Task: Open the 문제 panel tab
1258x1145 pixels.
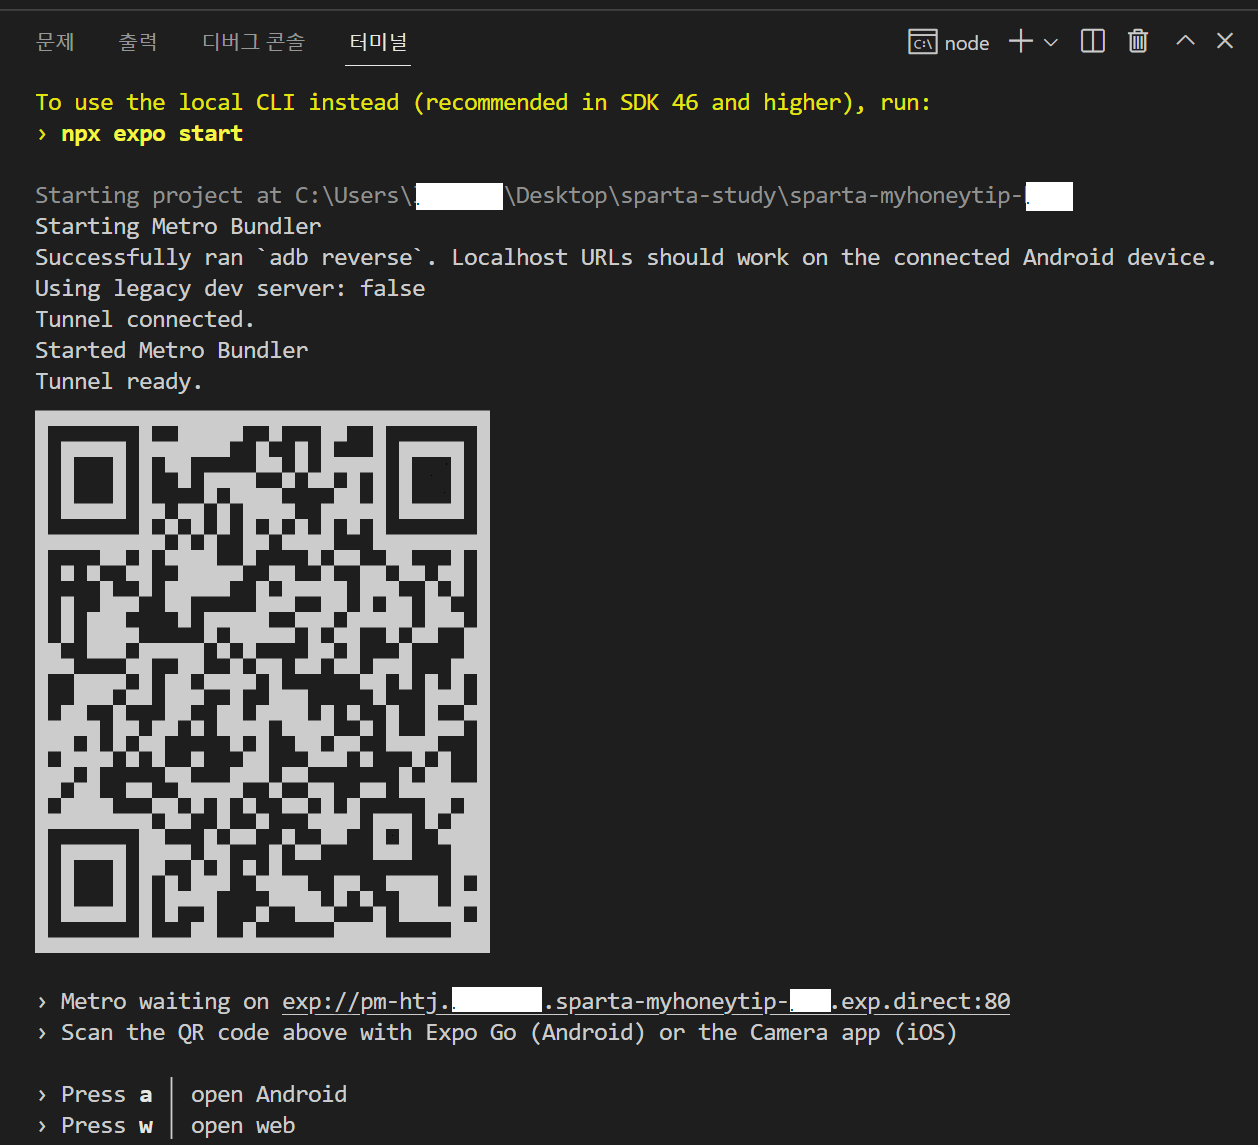Action: (55, 42)
